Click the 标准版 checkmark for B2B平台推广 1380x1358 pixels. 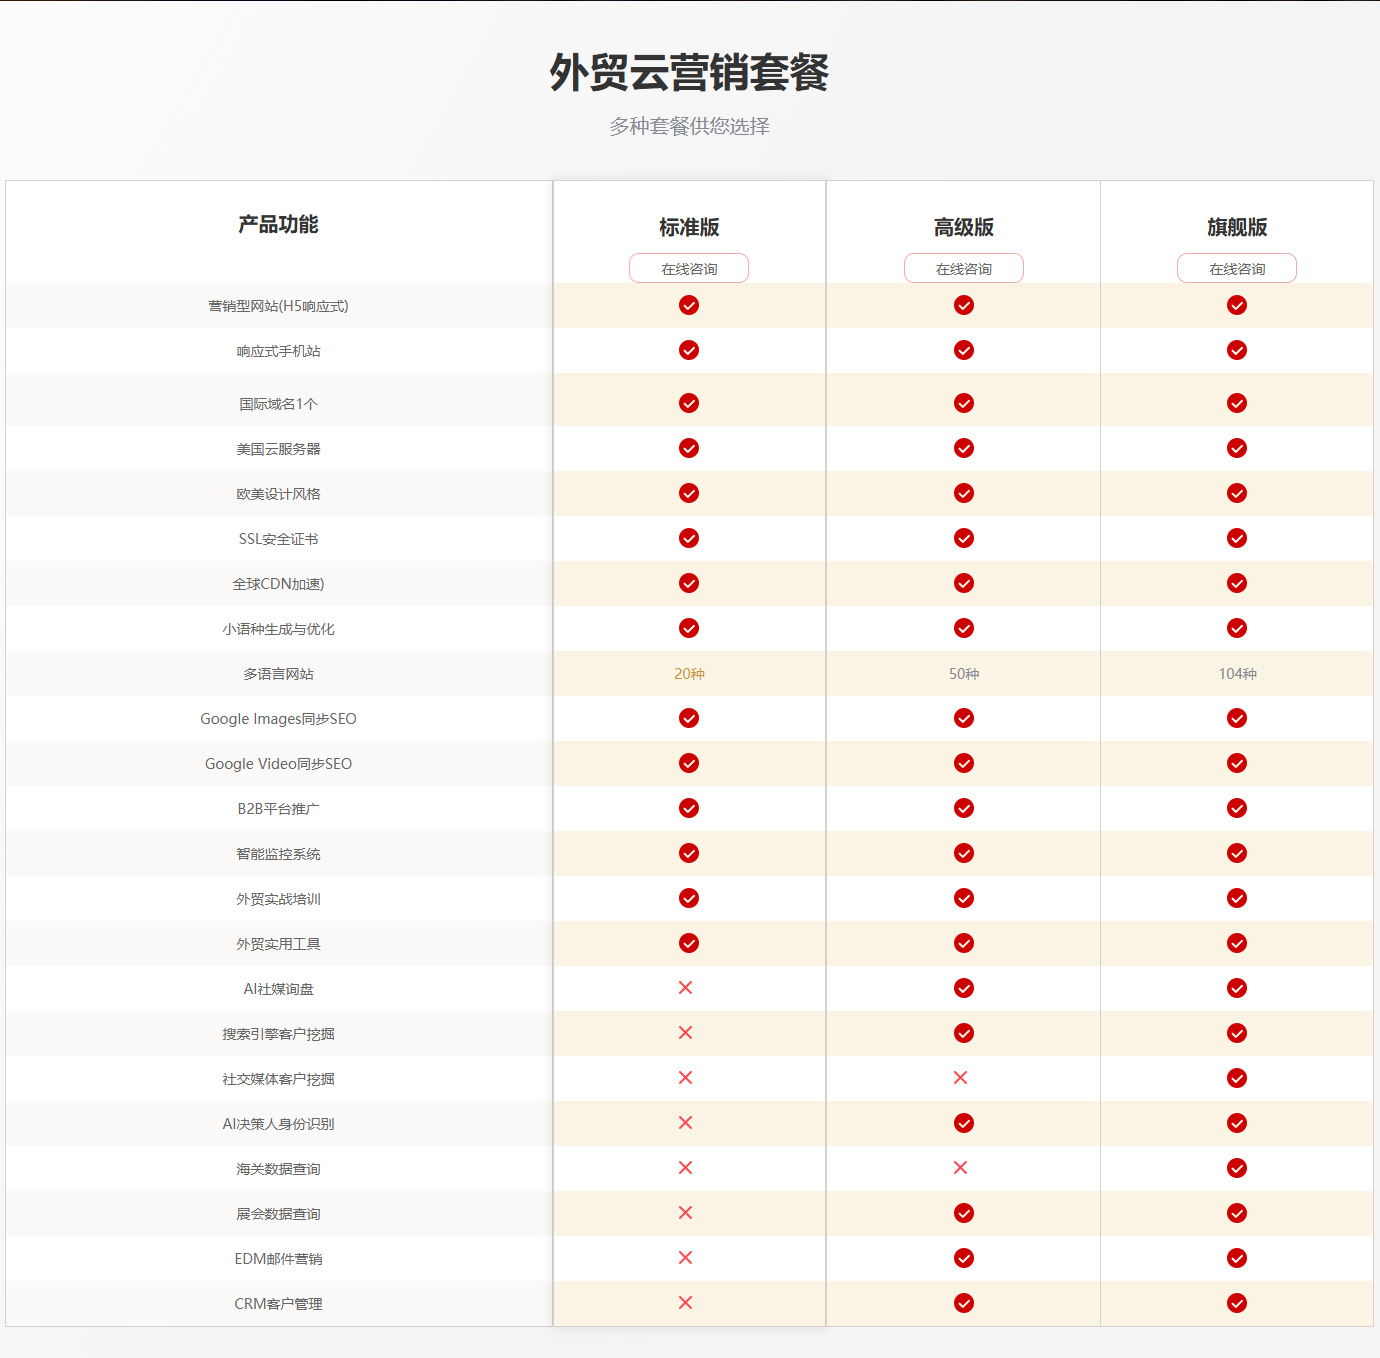689,808
